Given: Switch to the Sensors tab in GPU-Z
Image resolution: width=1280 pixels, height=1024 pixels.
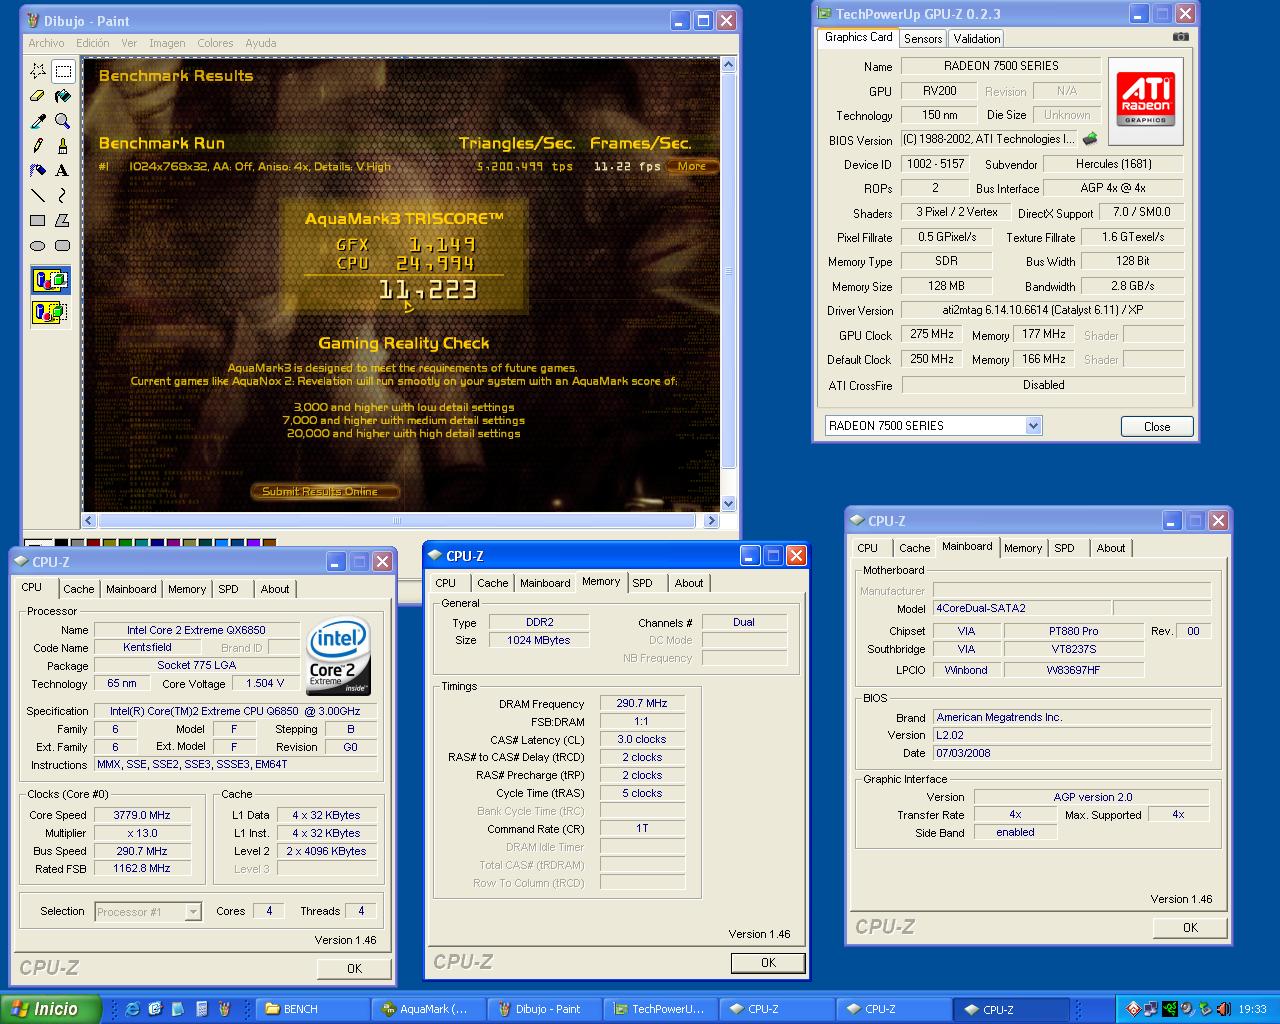Looking at the screenshot, I should coord(923,38).
